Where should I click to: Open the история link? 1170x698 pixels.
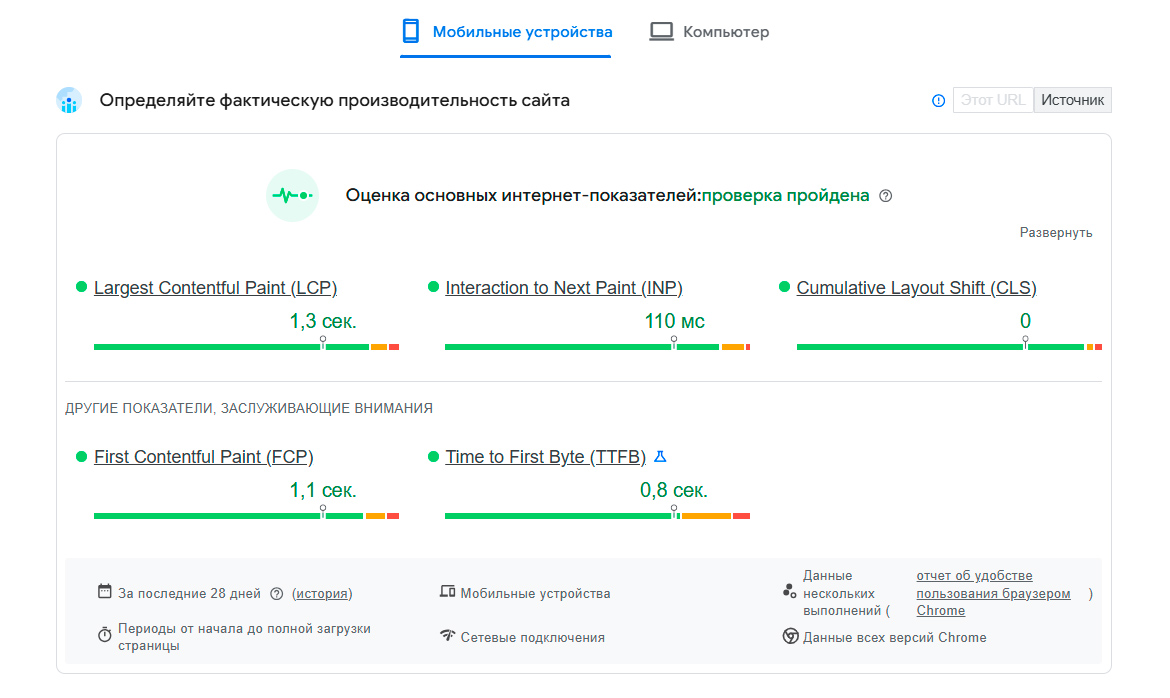click(322, 593)
